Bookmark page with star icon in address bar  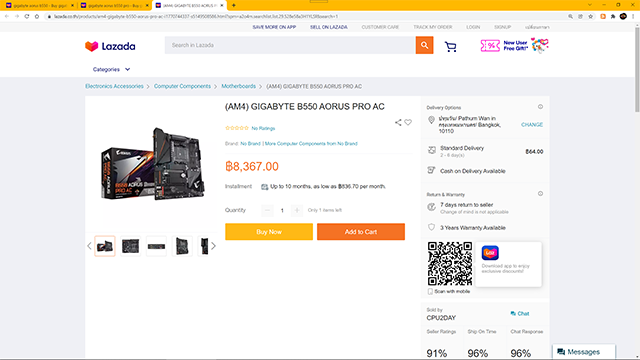(x=591, y=16)
